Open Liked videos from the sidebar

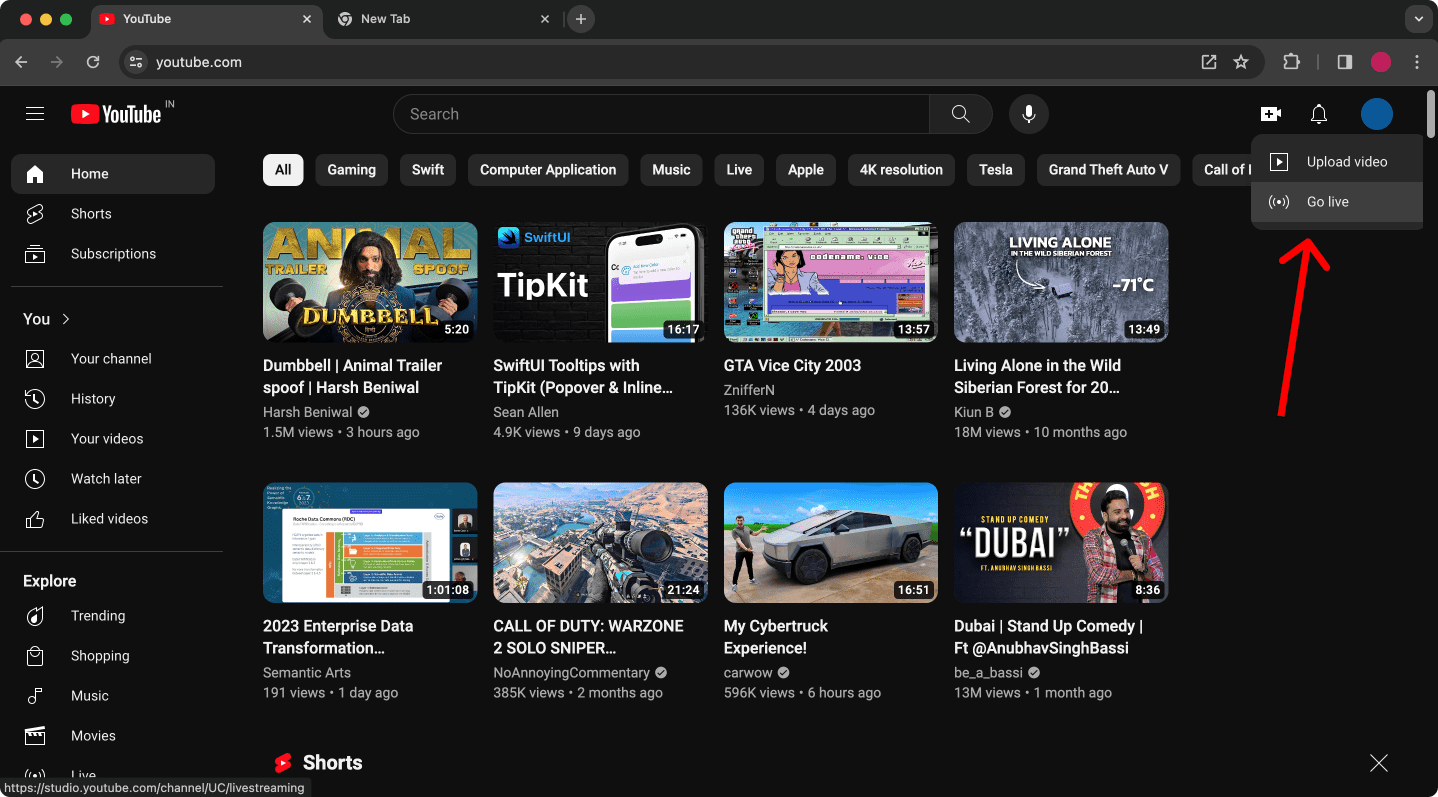click(x=34, y=518)
